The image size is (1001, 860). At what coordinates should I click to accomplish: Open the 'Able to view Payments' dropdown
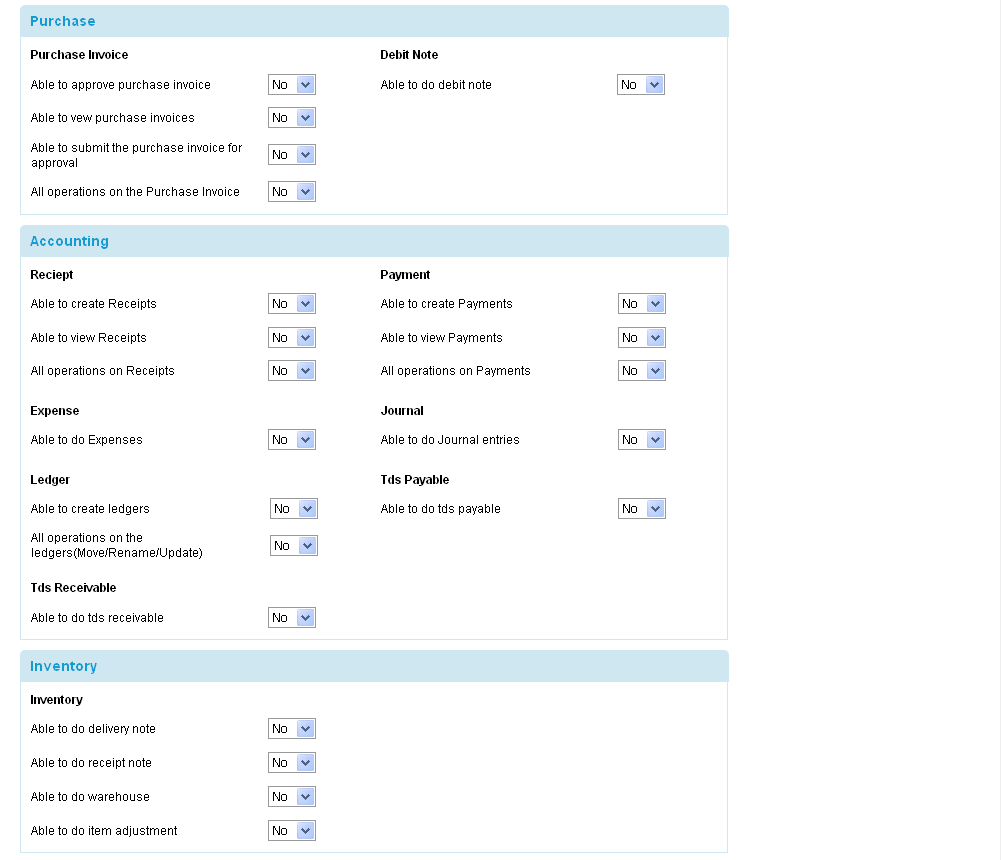[641, 337]
